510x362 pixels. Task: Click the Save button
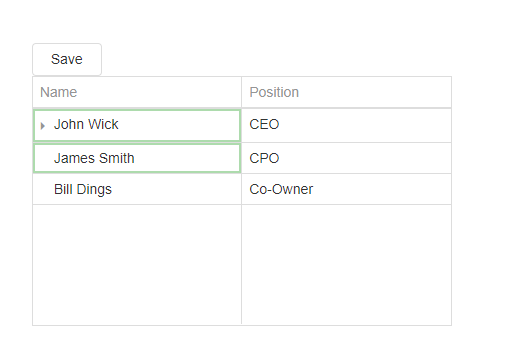tap(67, 59)
